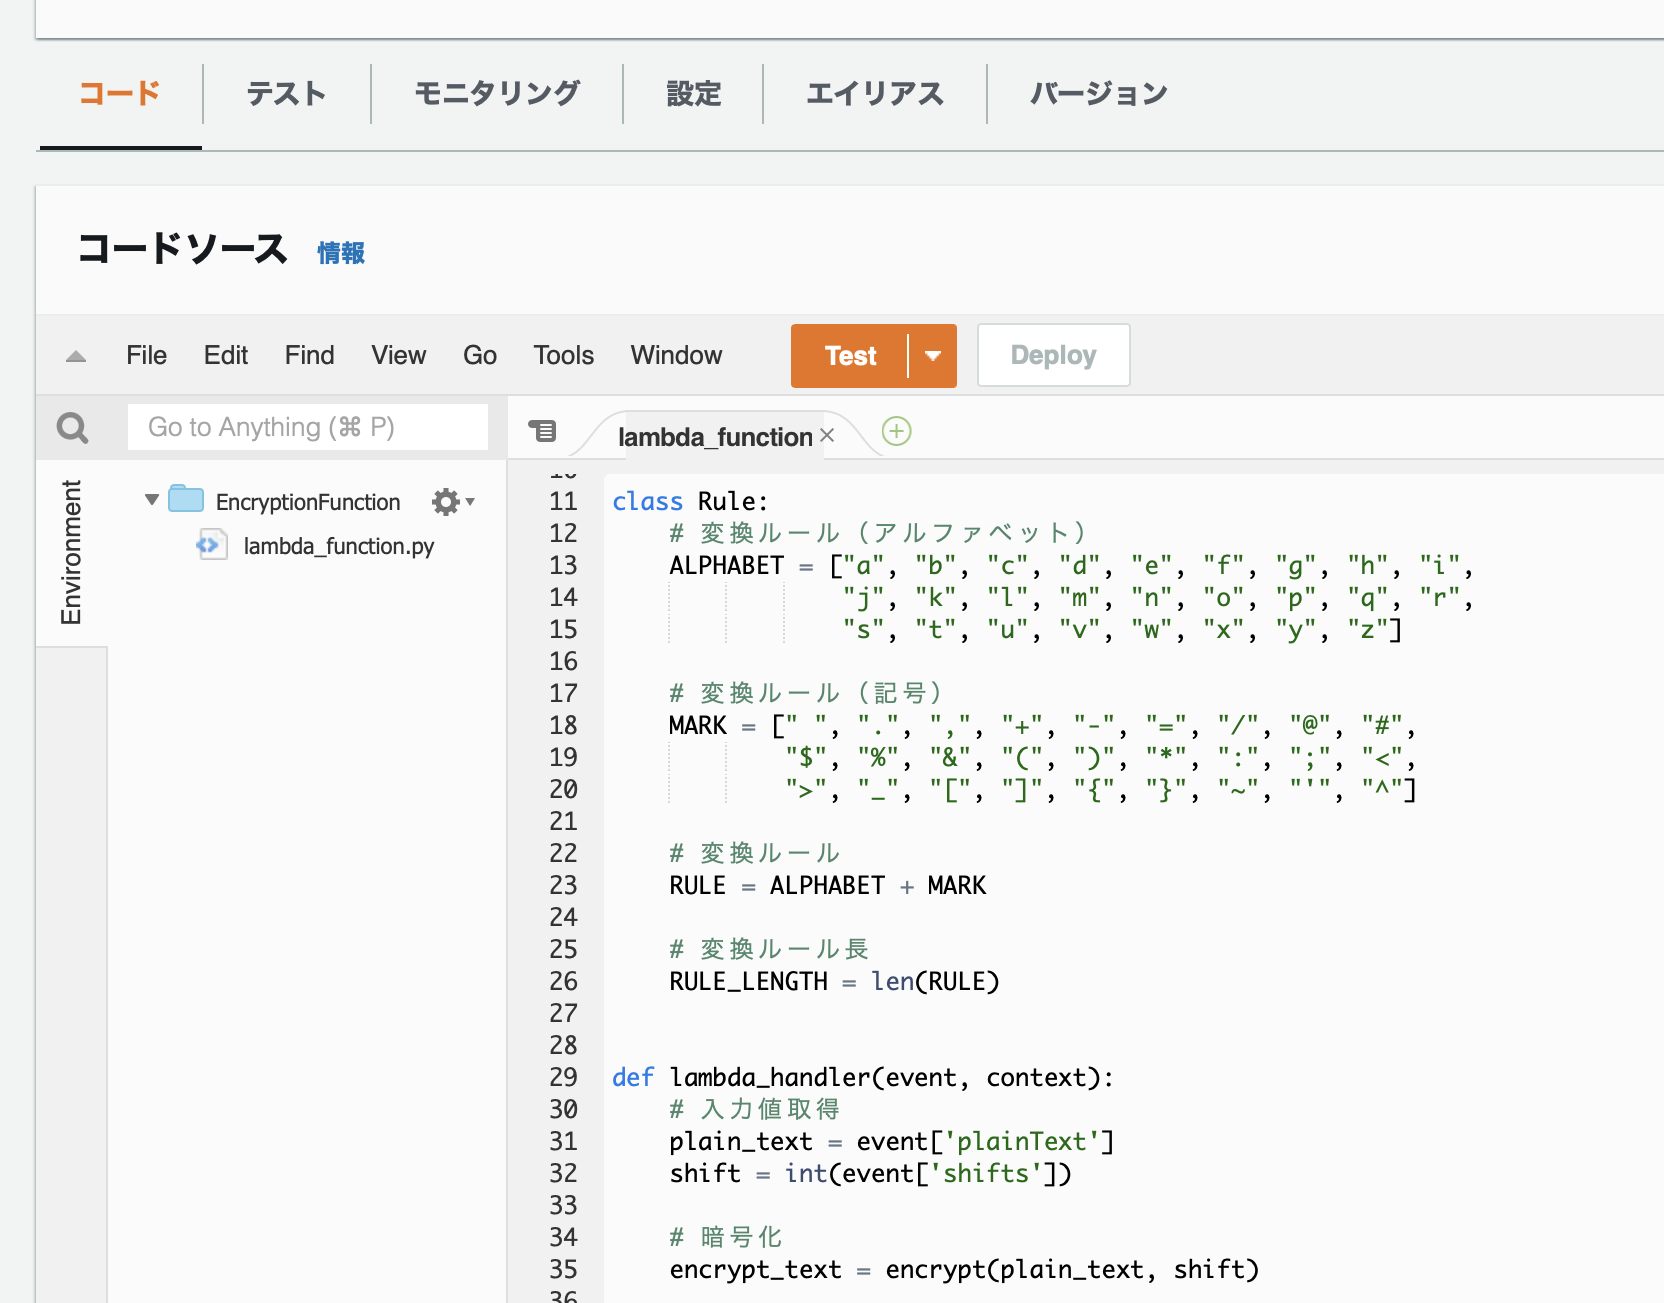Open the Tools menu
Image resolution: width=1664 pixels, height=1303 pixels.
click(x=563, y=355)
